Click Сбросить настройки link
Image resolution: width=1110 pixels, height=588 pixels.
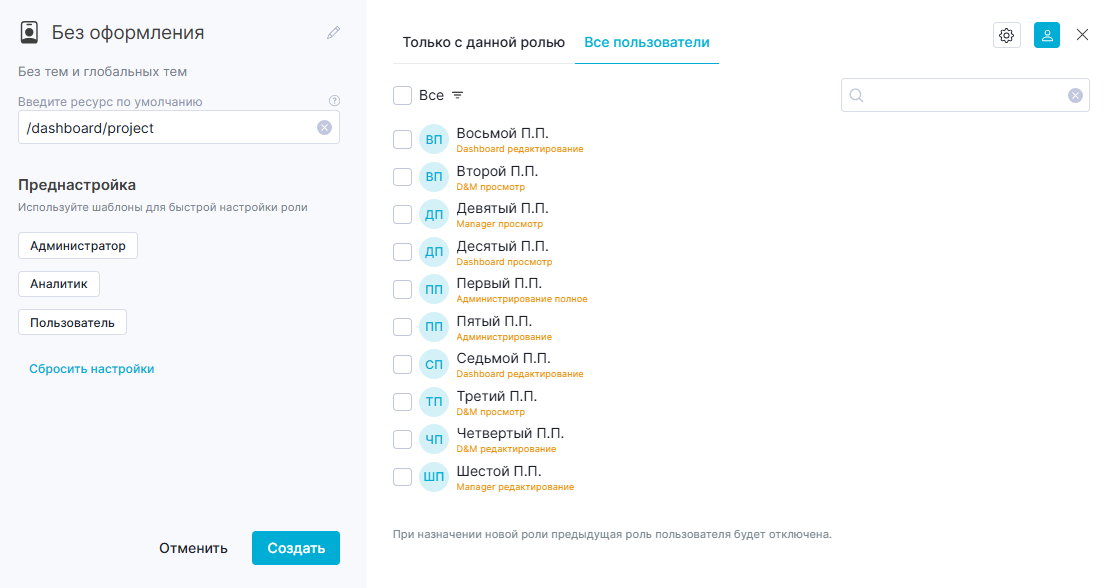tap(91, 369)
